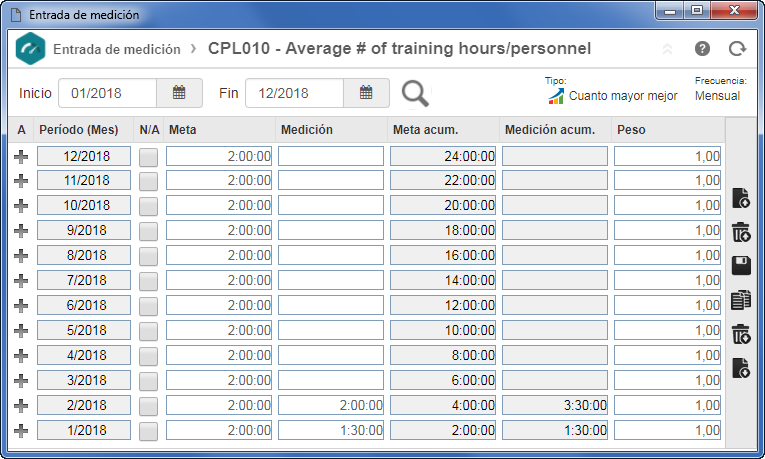Click the plus icon for row 3/2018

point(21,380)
